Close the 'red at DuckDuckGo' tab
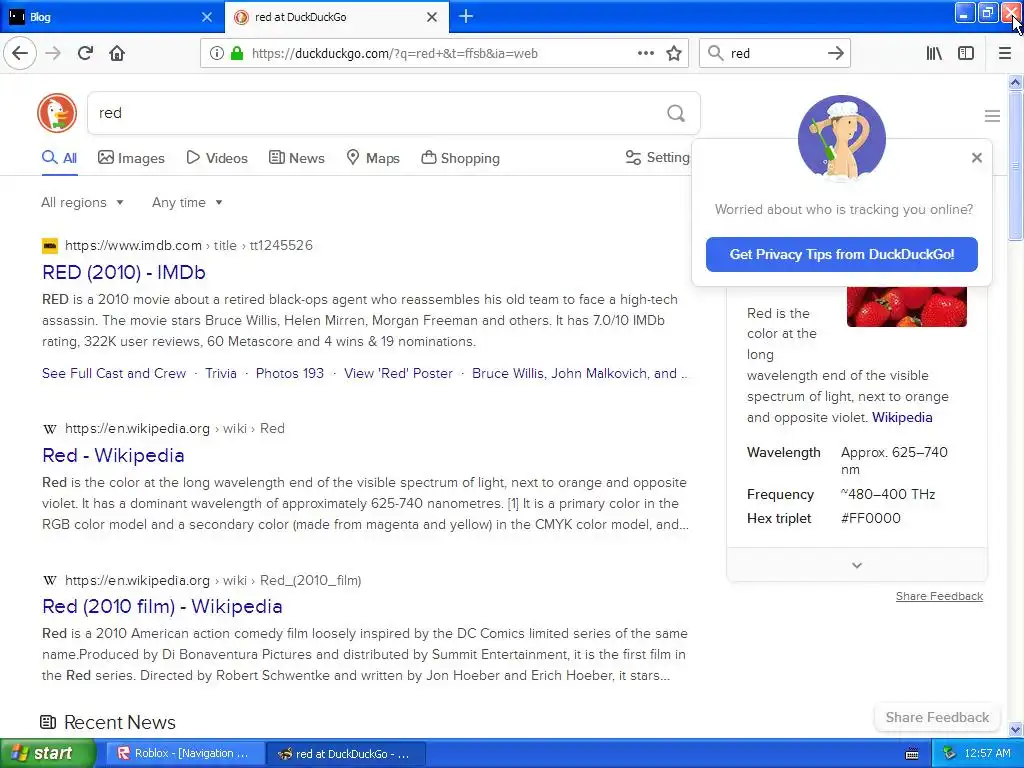Image resolution: width=1024 pixels, height=768 pixels. click(432, 17)
